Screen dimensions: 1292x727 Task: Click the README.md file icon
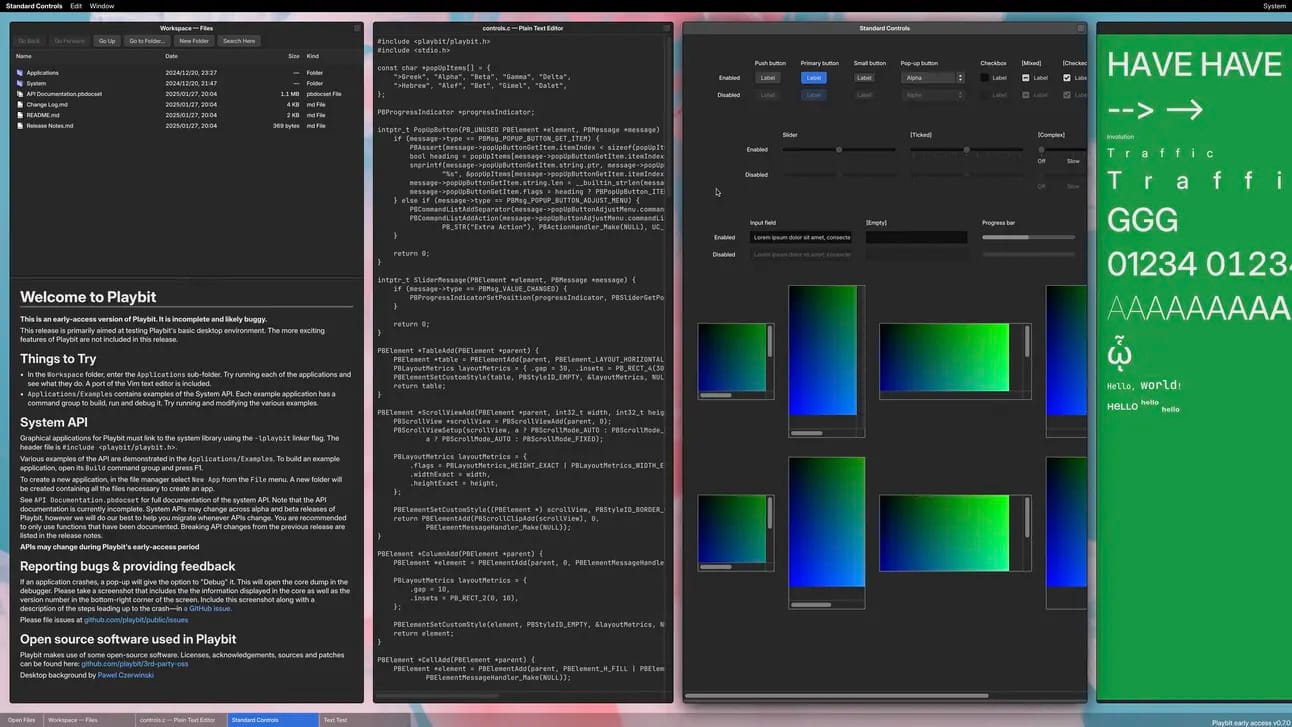[20, 115]
